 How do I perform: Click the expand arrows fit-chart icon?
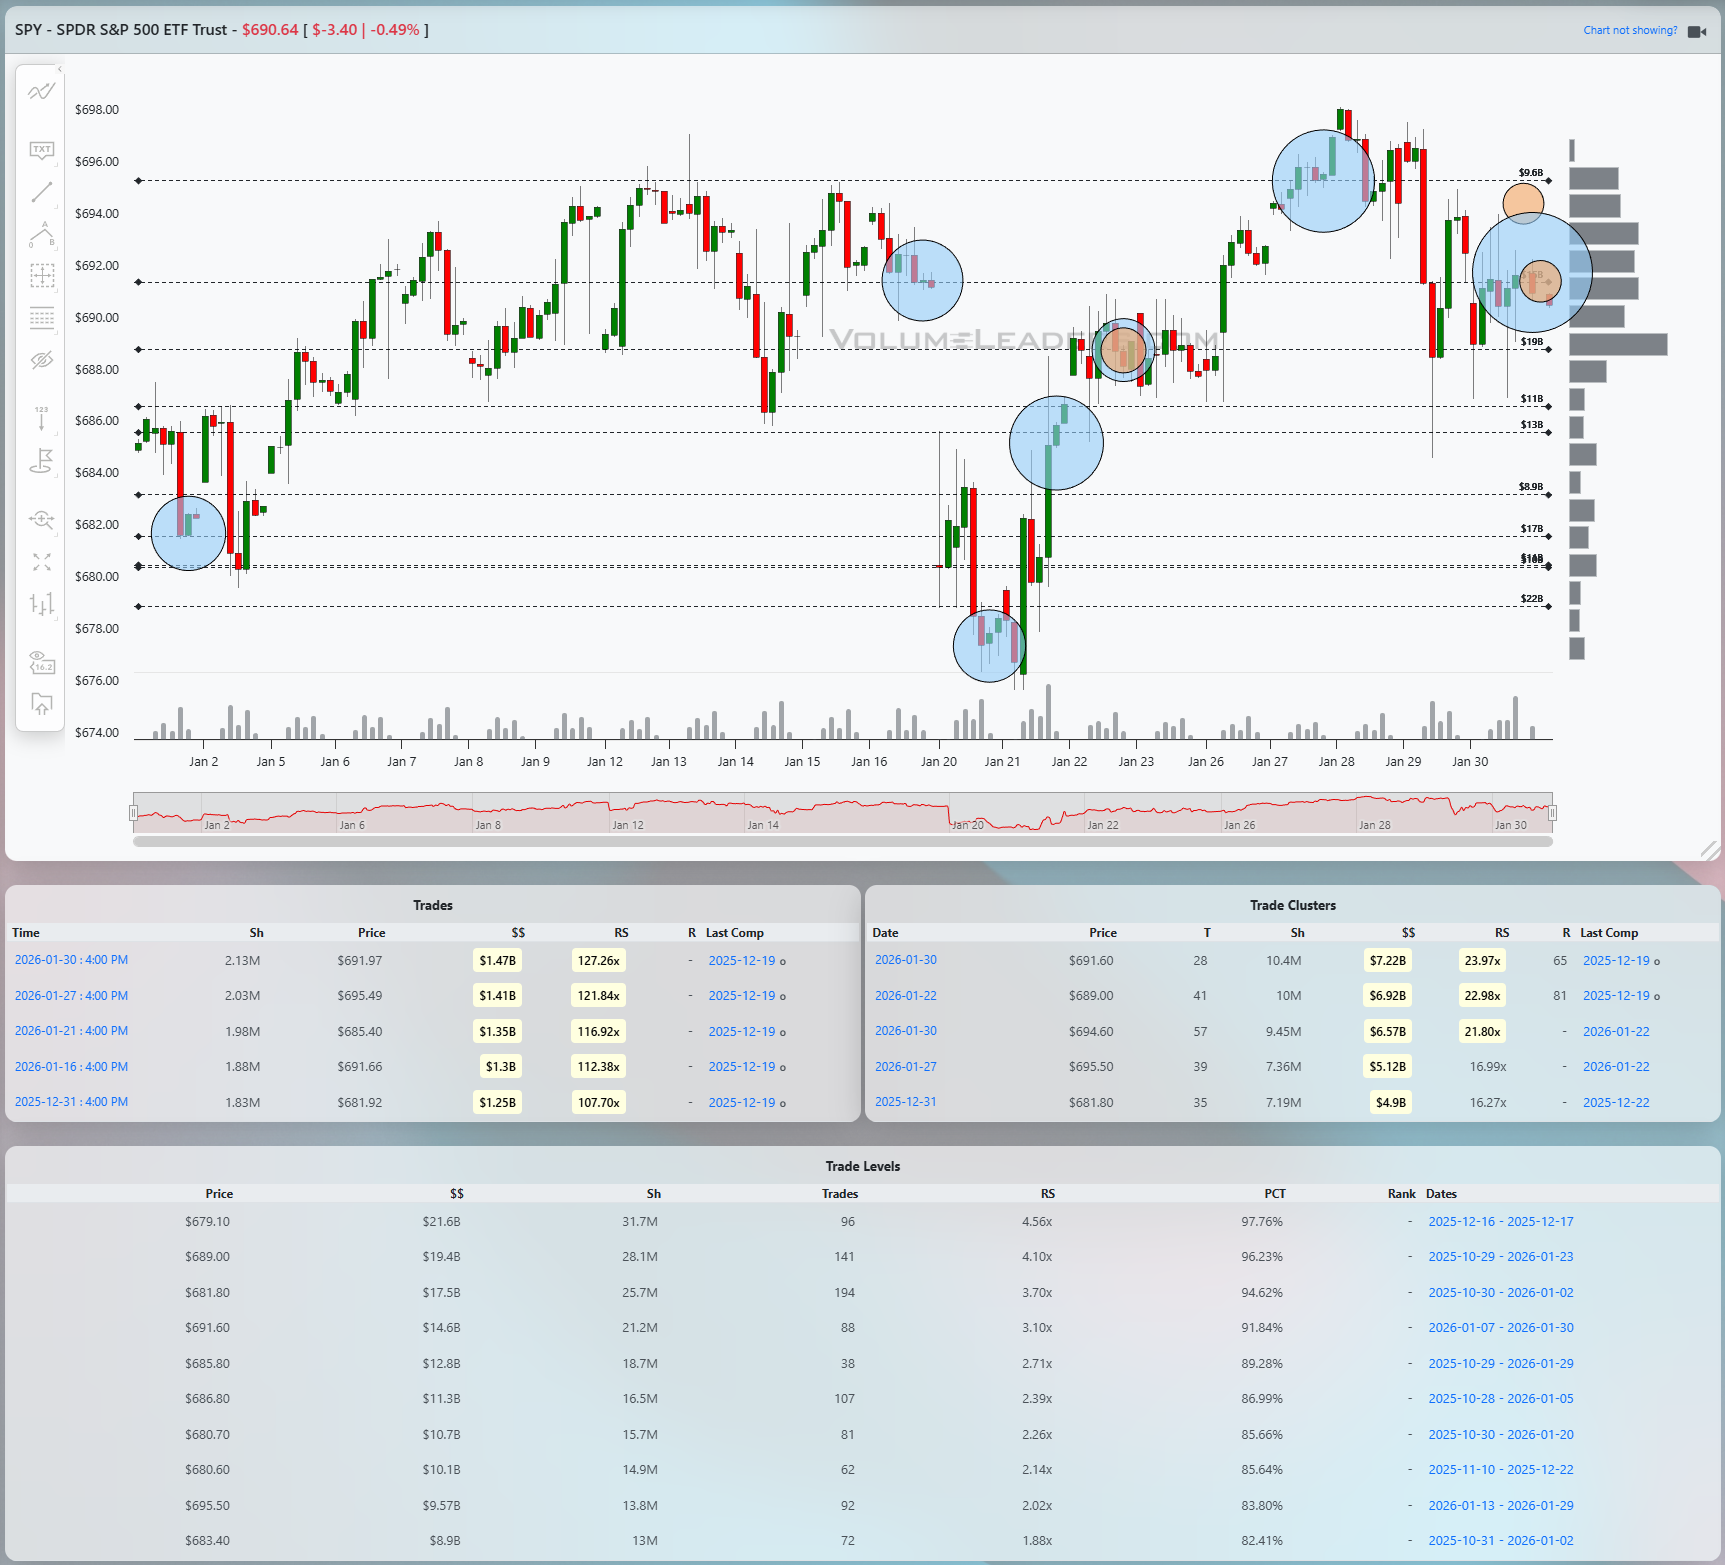point(41,562)
